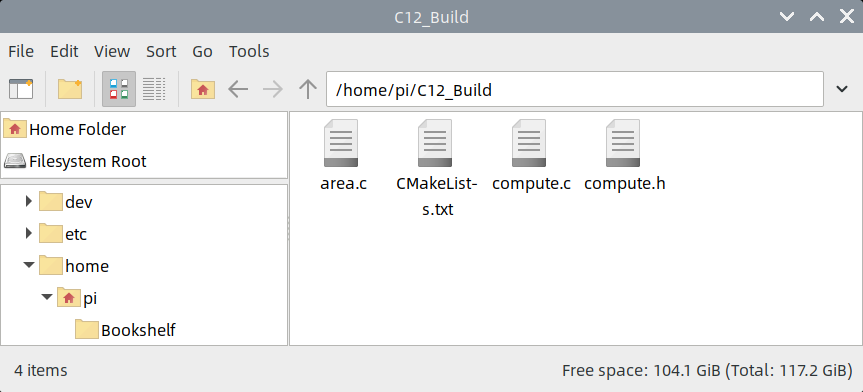The height and width of the screenshot is (392, 863).
Task: Go to home folder via toolbar icon
Action: pyautogui.click(x=203, y=89)
